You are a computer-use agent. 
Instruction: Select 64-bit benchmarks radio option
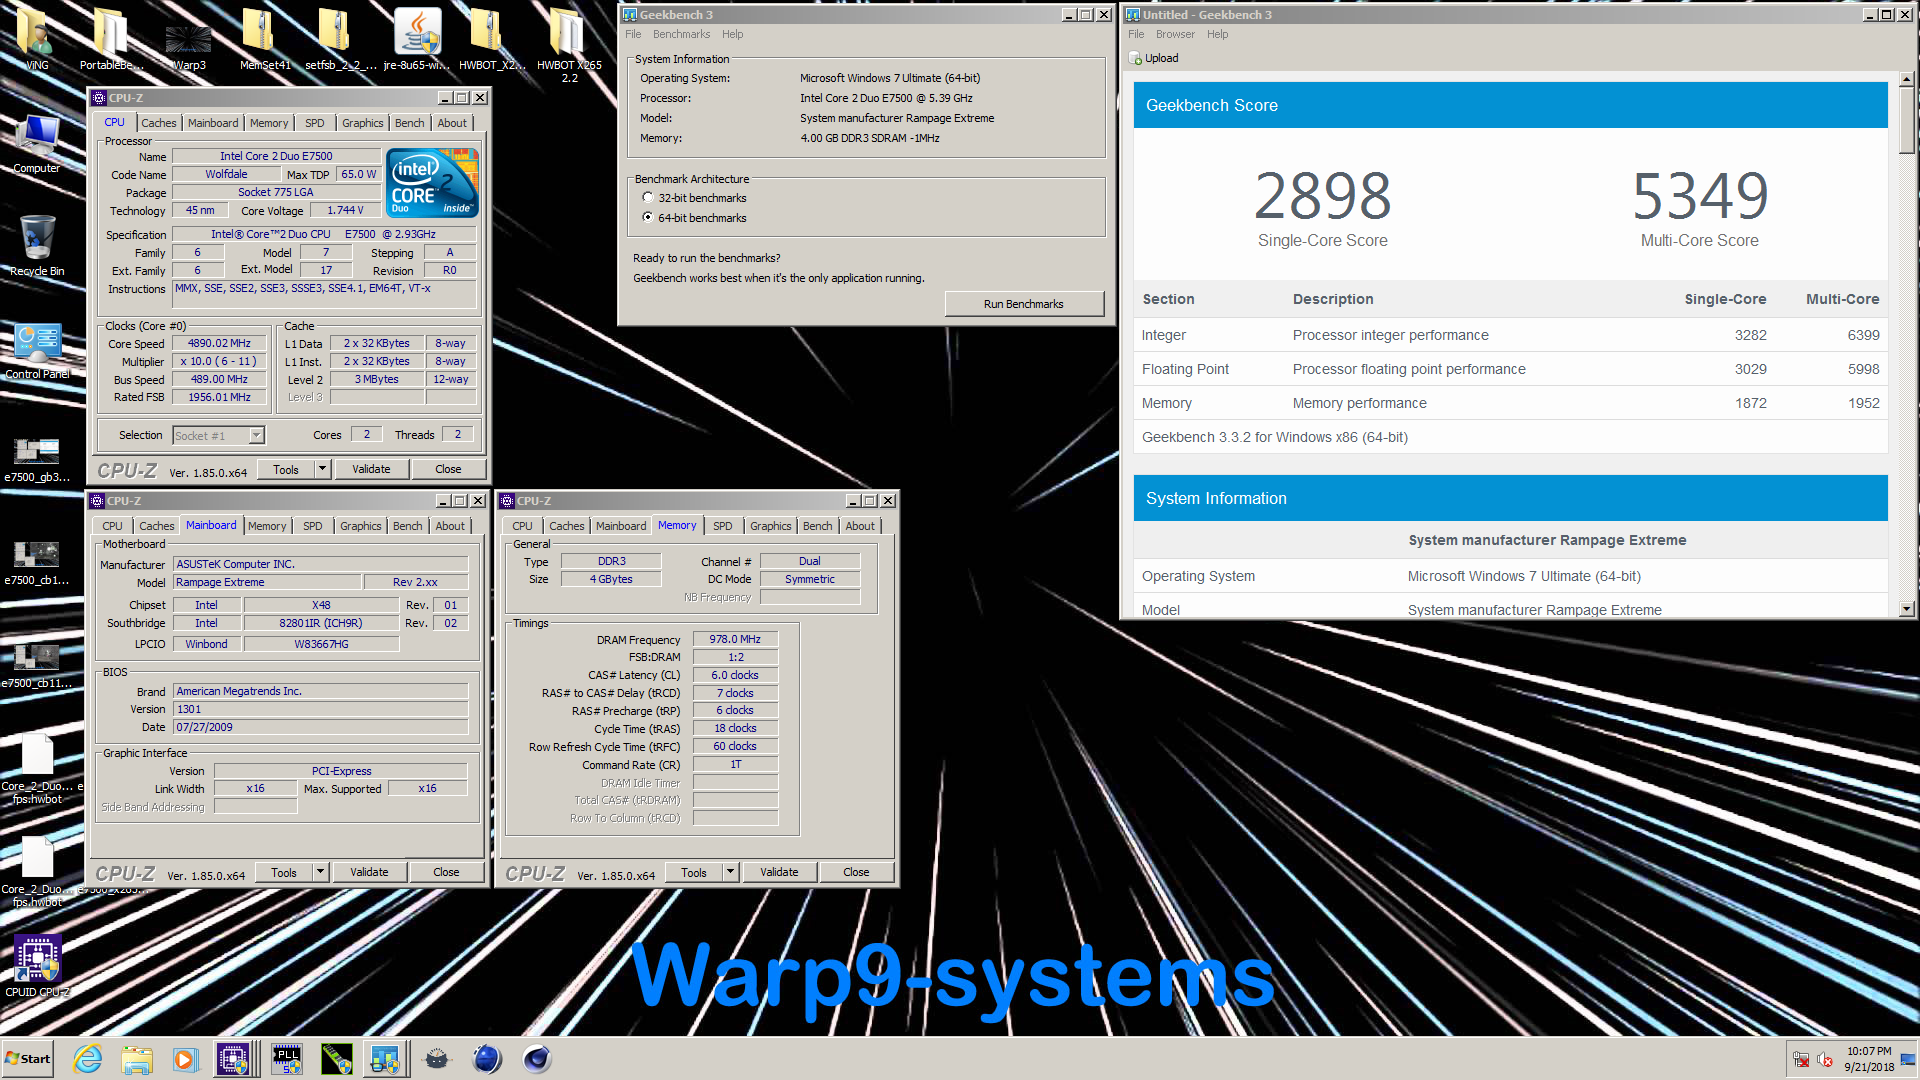[x=648, y=217]
